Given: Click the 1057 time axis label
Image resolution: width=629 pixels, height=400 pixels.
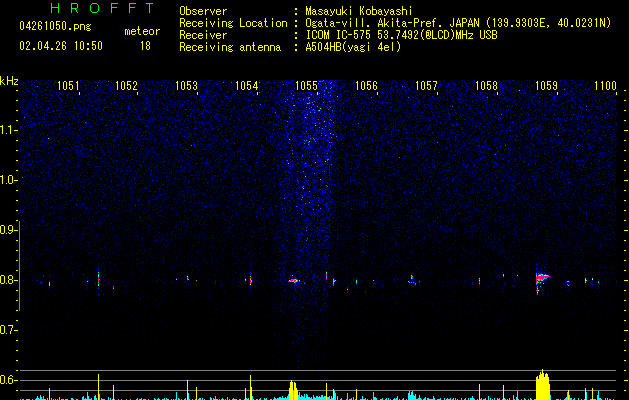Looking at the screenshot, I should point(426,85).
